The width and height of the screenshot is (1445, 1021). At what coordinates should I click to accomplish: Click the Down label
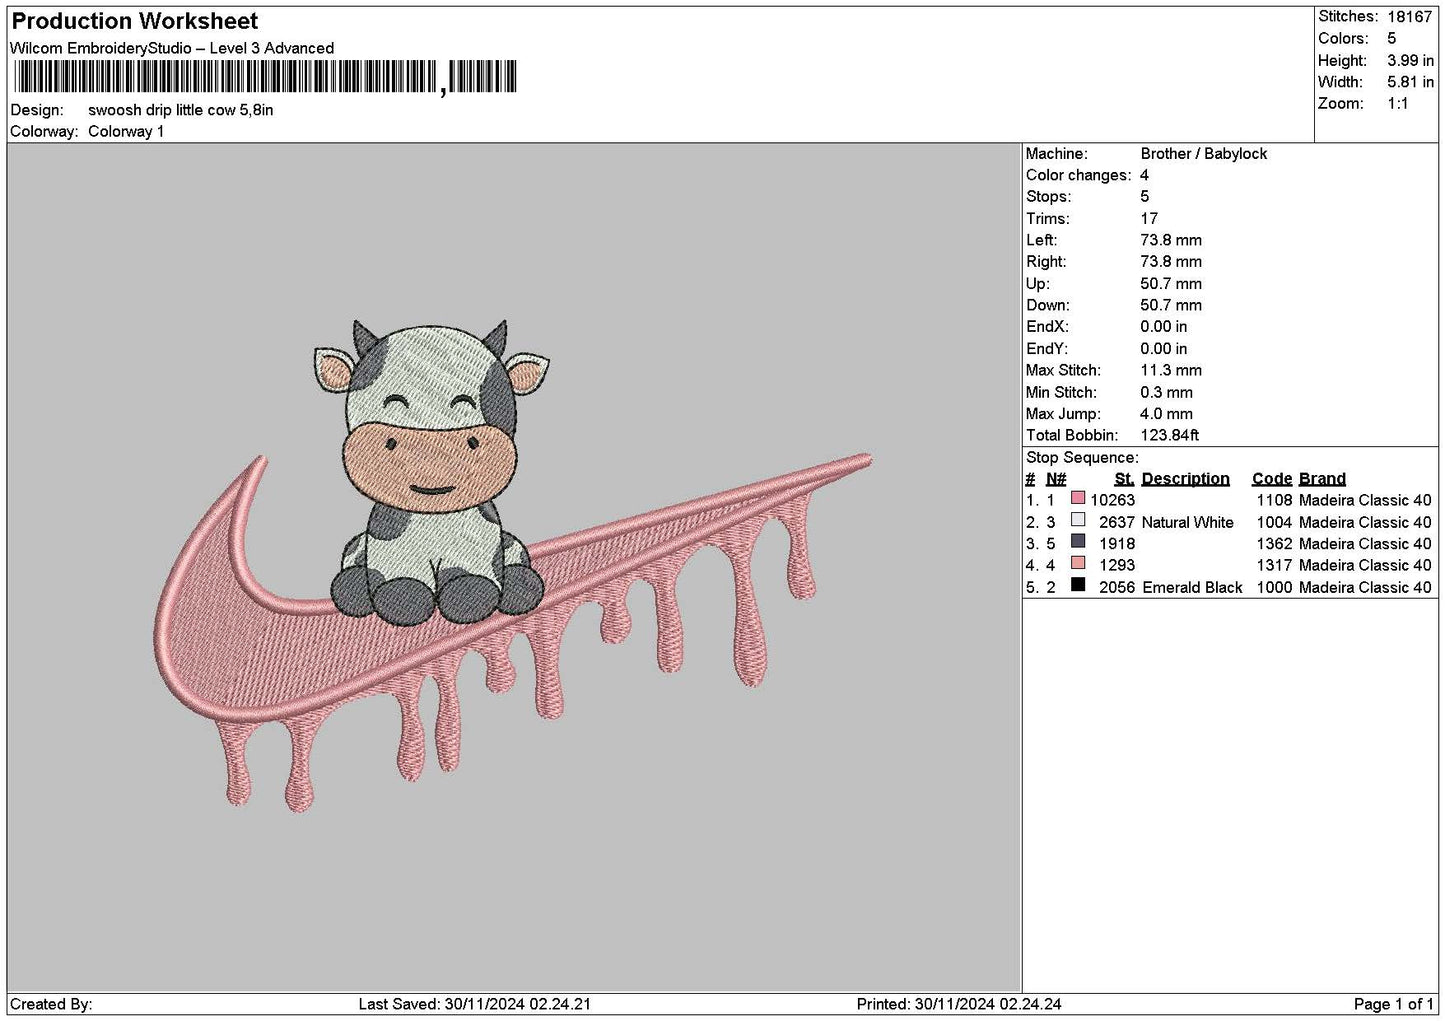coord(1048,306)
